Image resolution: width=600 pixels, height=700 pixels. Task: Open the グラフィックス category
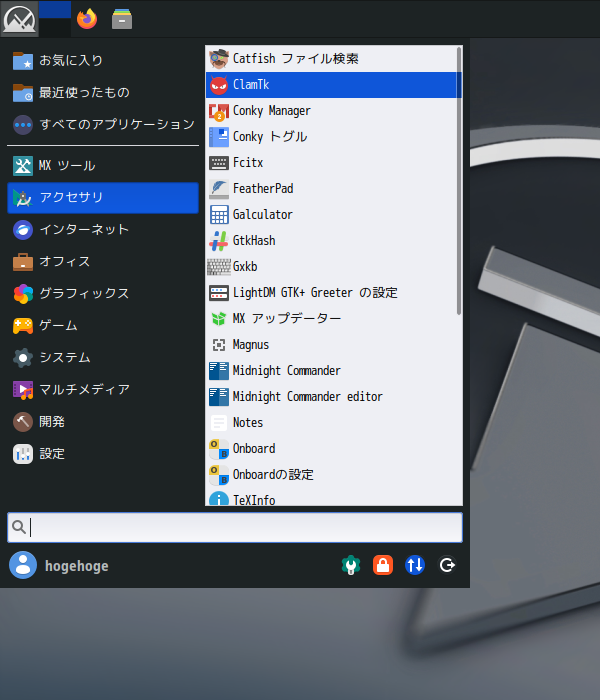tap(103, 293)
